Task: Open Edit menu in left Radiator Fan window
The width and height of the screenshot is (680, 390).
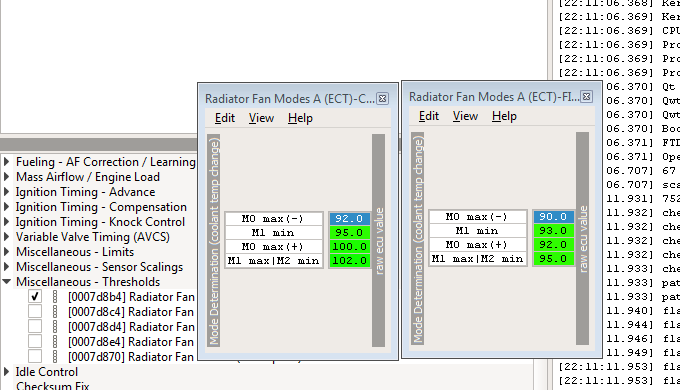Action: tap(225, 118)
